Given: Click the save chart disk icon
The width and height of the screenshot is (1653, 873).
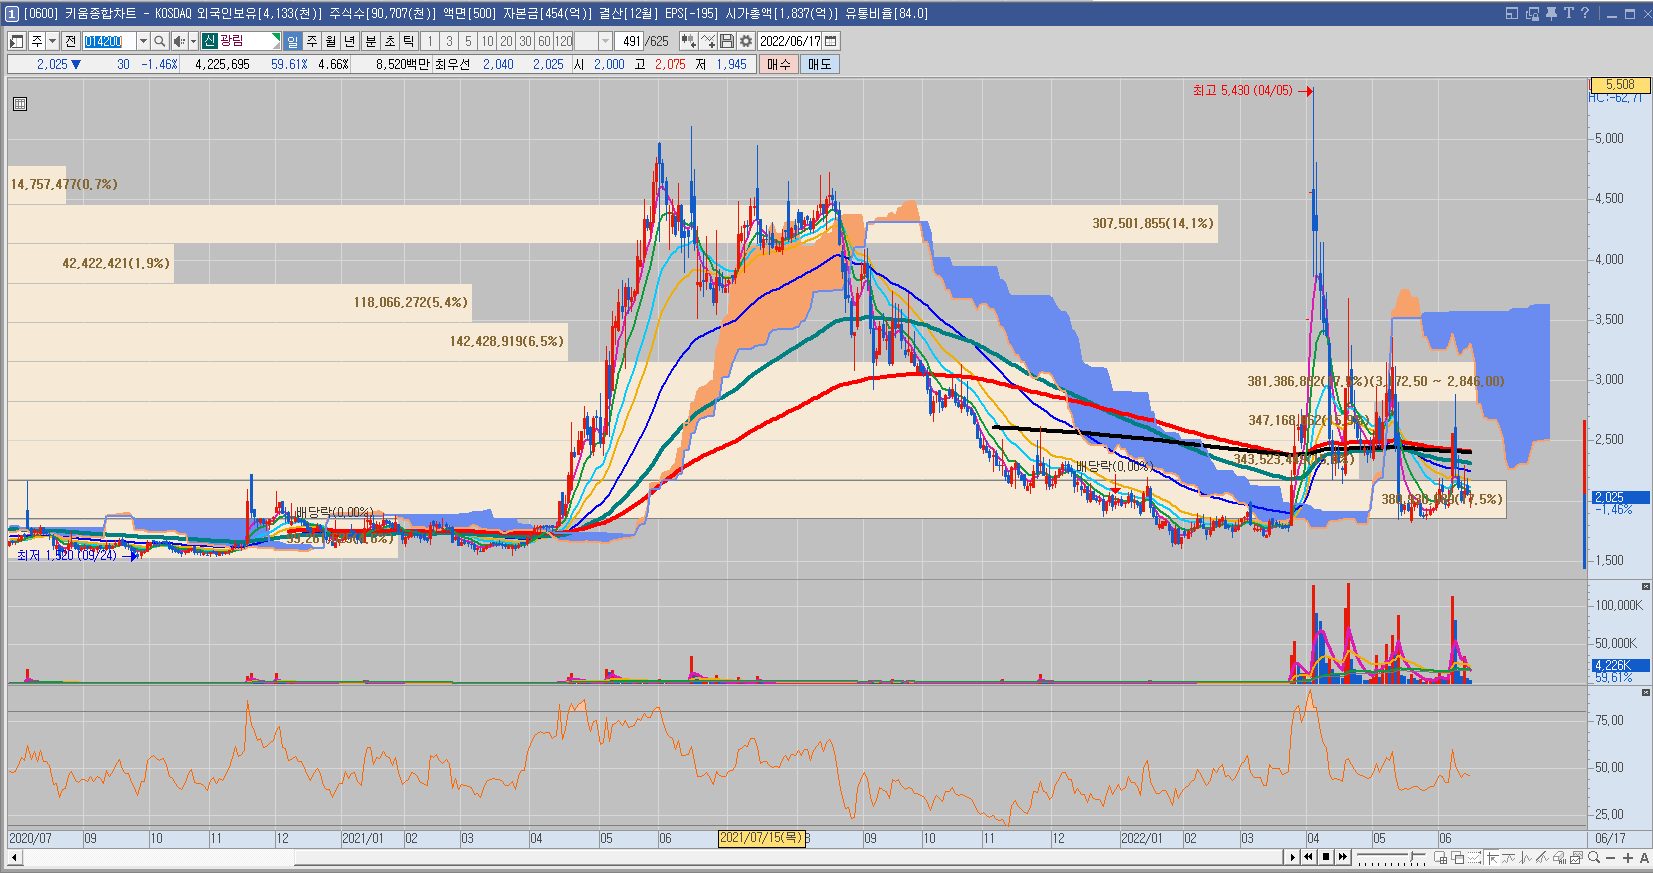Looking at the screenshot, I should click(x=727, y=41).
